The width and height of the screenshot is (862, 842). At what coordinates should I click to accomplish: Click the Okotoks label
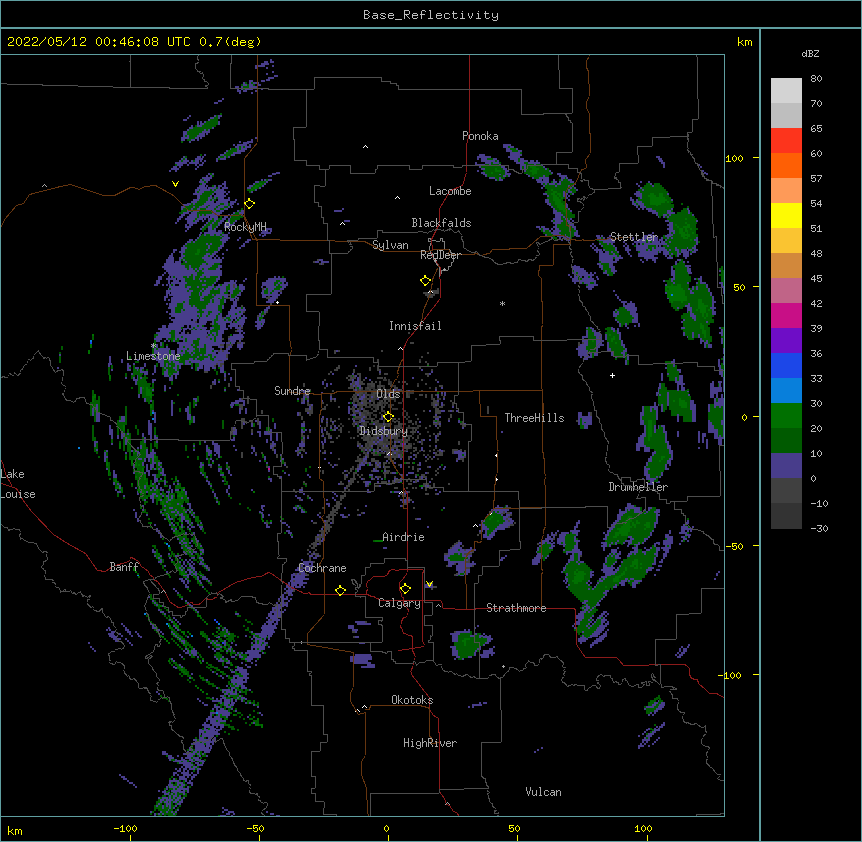(x=412, y=700)
